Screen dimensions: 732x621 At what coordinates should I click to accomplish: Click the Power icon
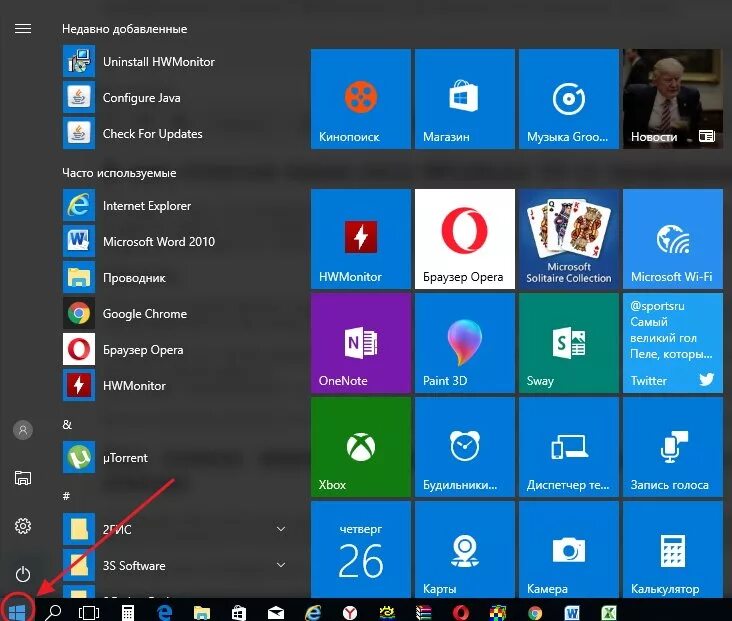[23, 574]
